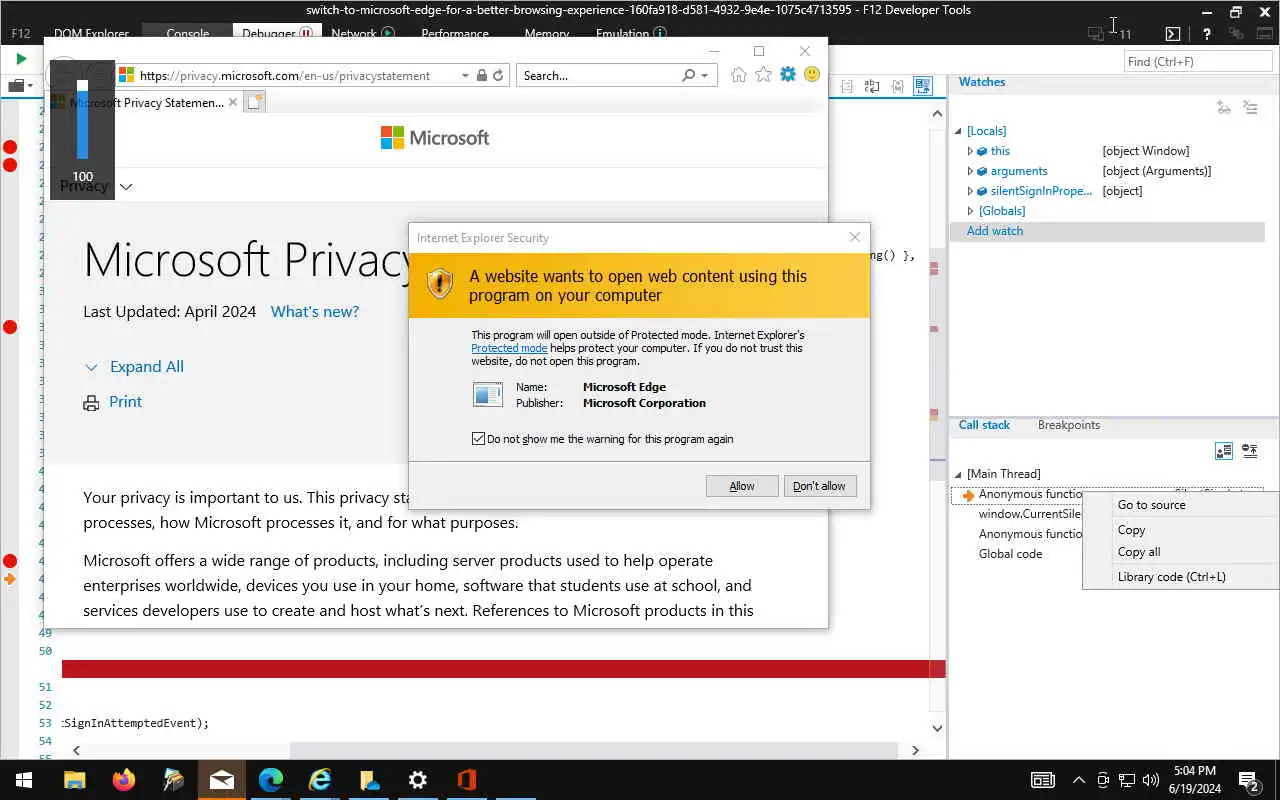
Task: Switch to the Emulation tab
Action: coord(631,33)
